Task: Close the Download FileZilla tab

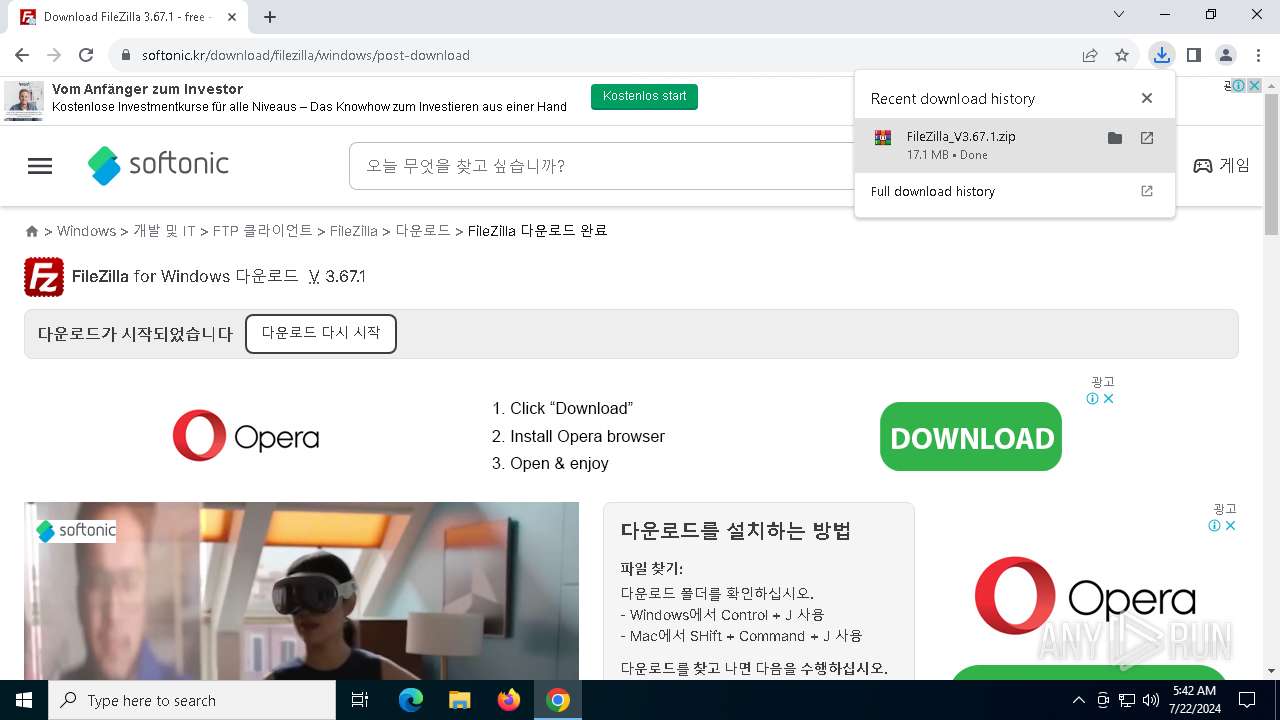Action: 232,17
